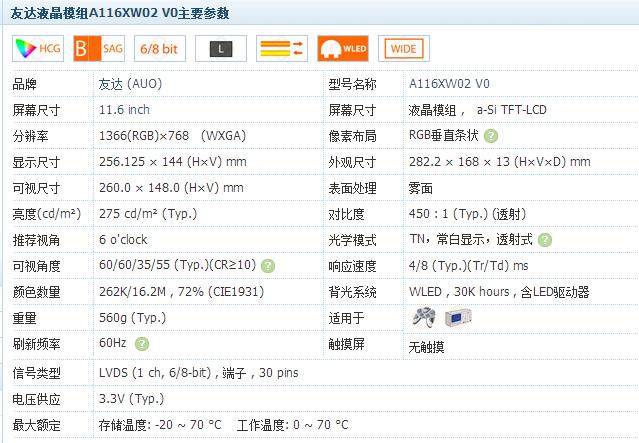Viewport: 639px width, 443px height.
Task: Click the 颜色数量 row label
Action: tap(36, 292)
